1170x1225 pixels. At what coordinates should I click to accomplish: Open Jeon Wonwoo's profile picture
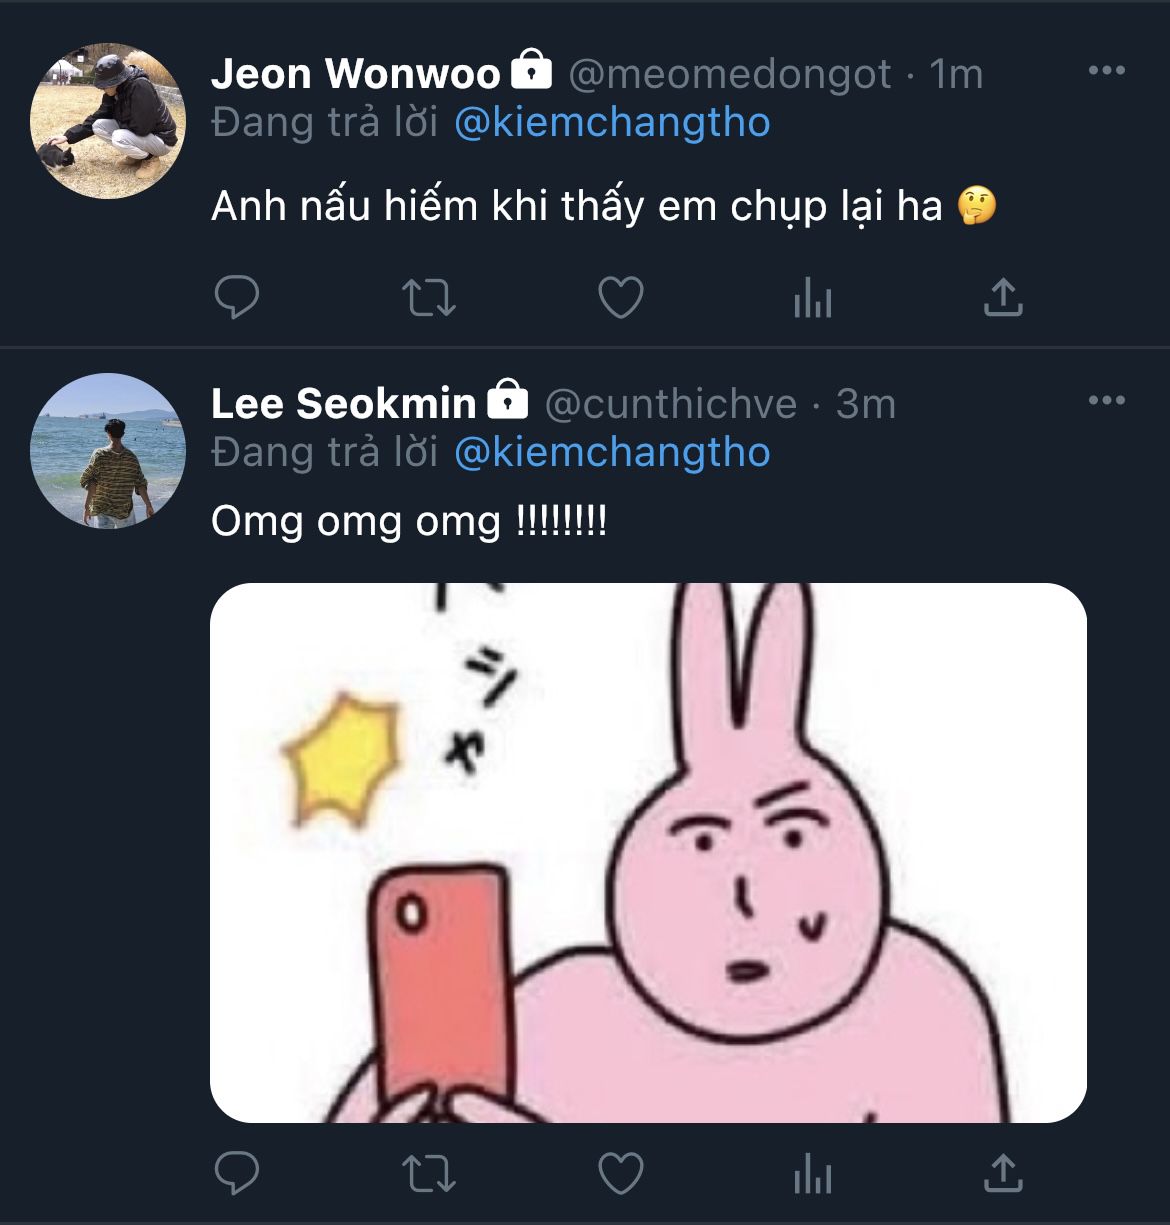click(108, 121)
